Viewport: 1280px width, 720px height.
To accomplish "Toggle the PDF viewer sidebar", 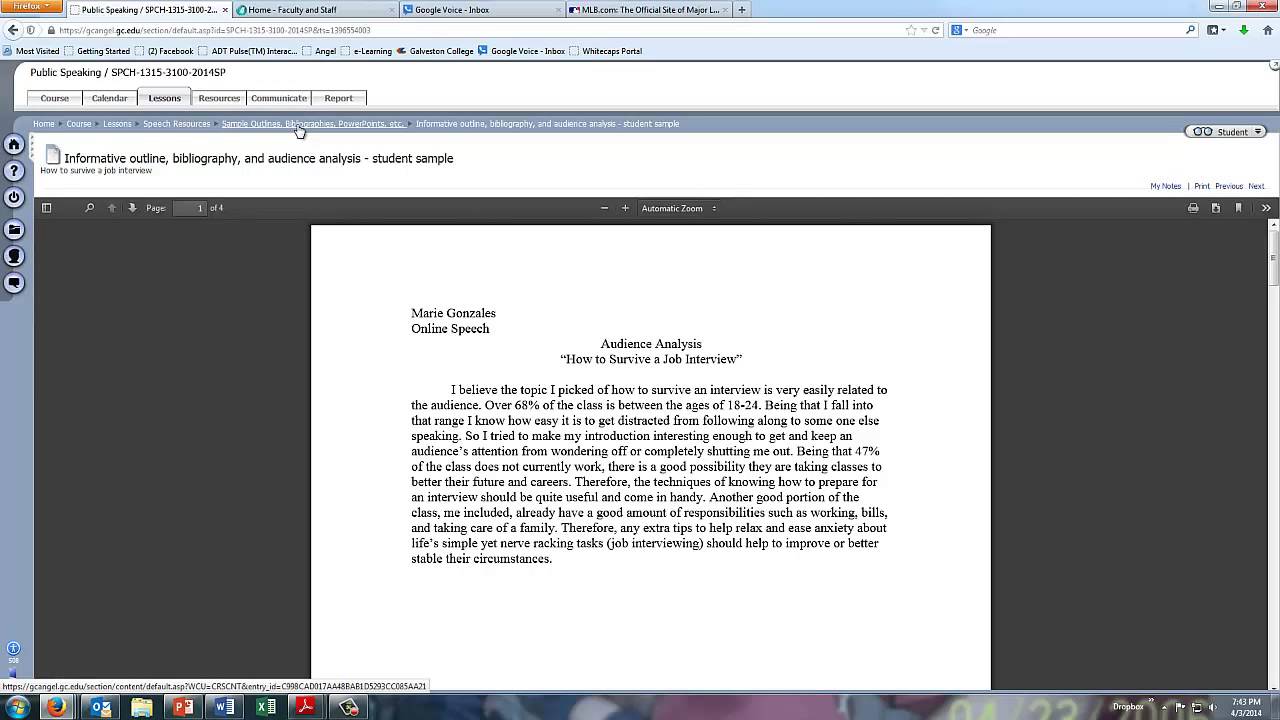I will (x=46, y=208).
